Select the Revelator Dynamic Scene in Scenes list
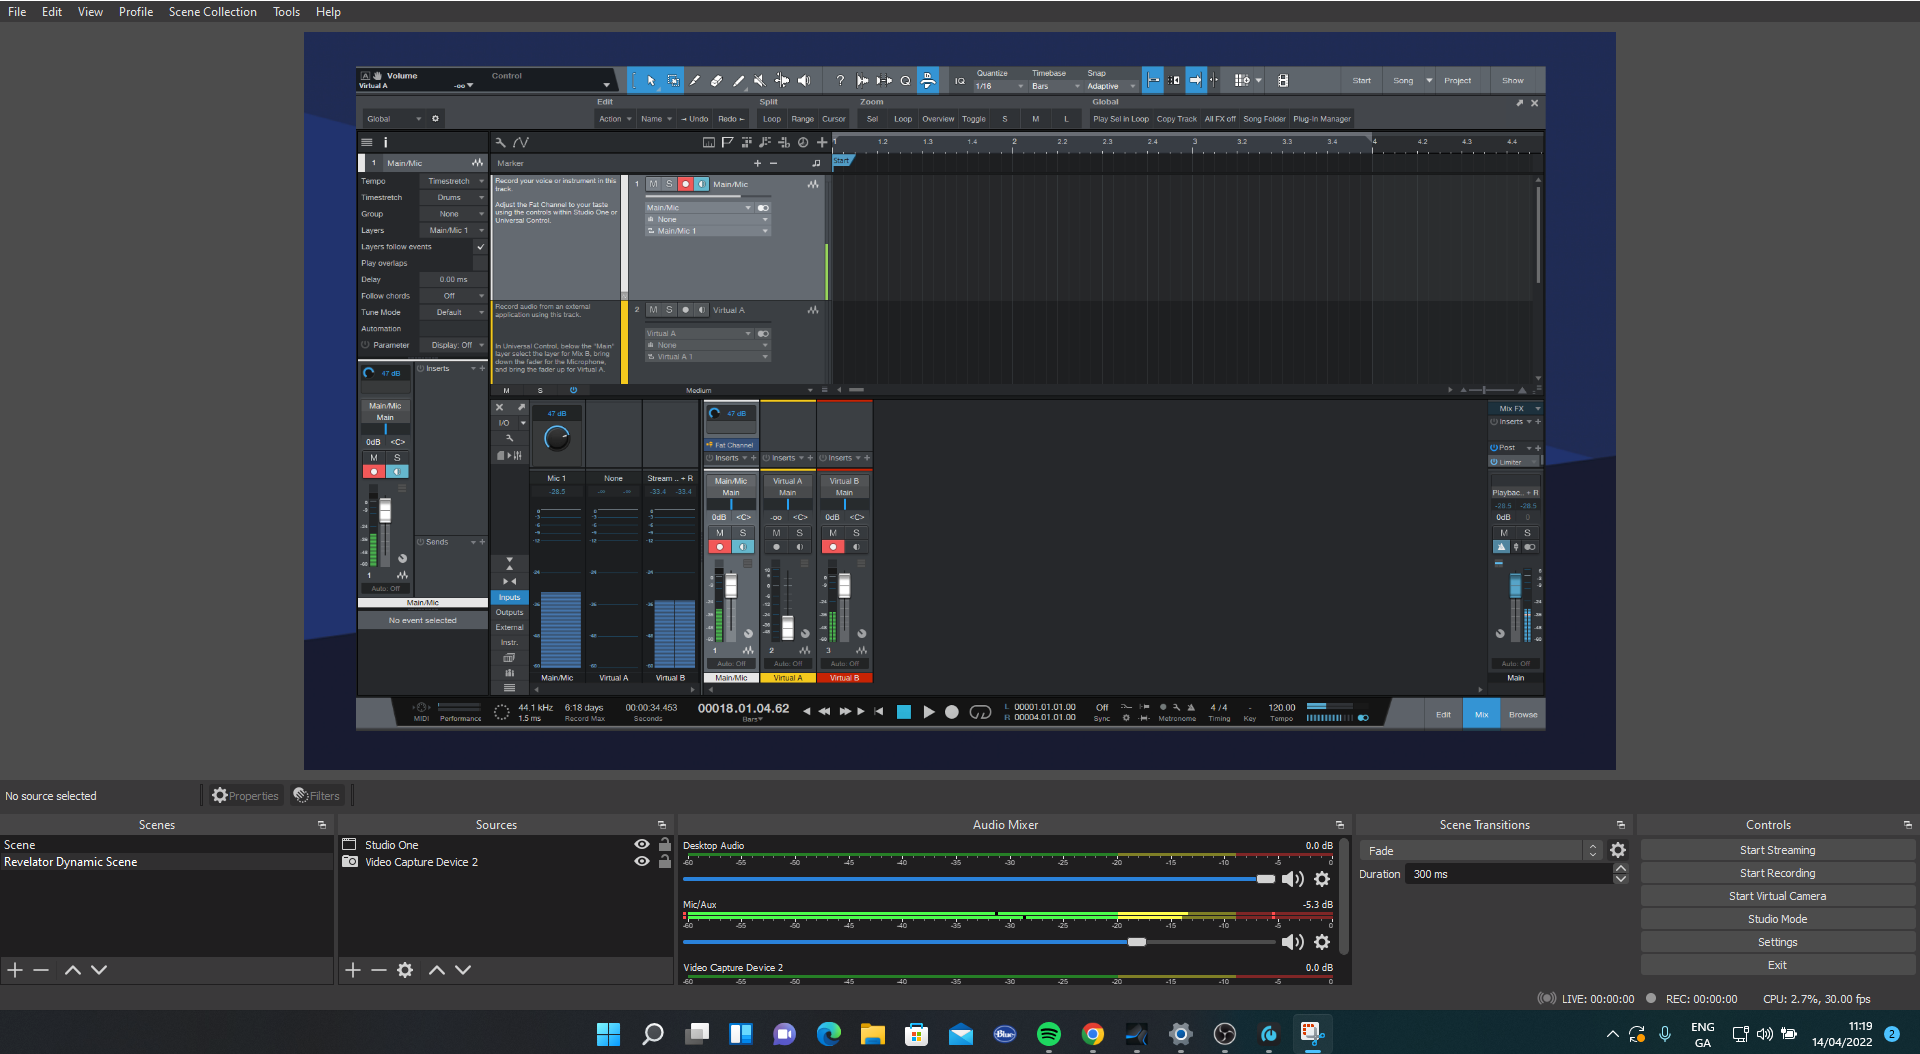This screenshot has width=1920, height=1054. click(x=71, y=861)
